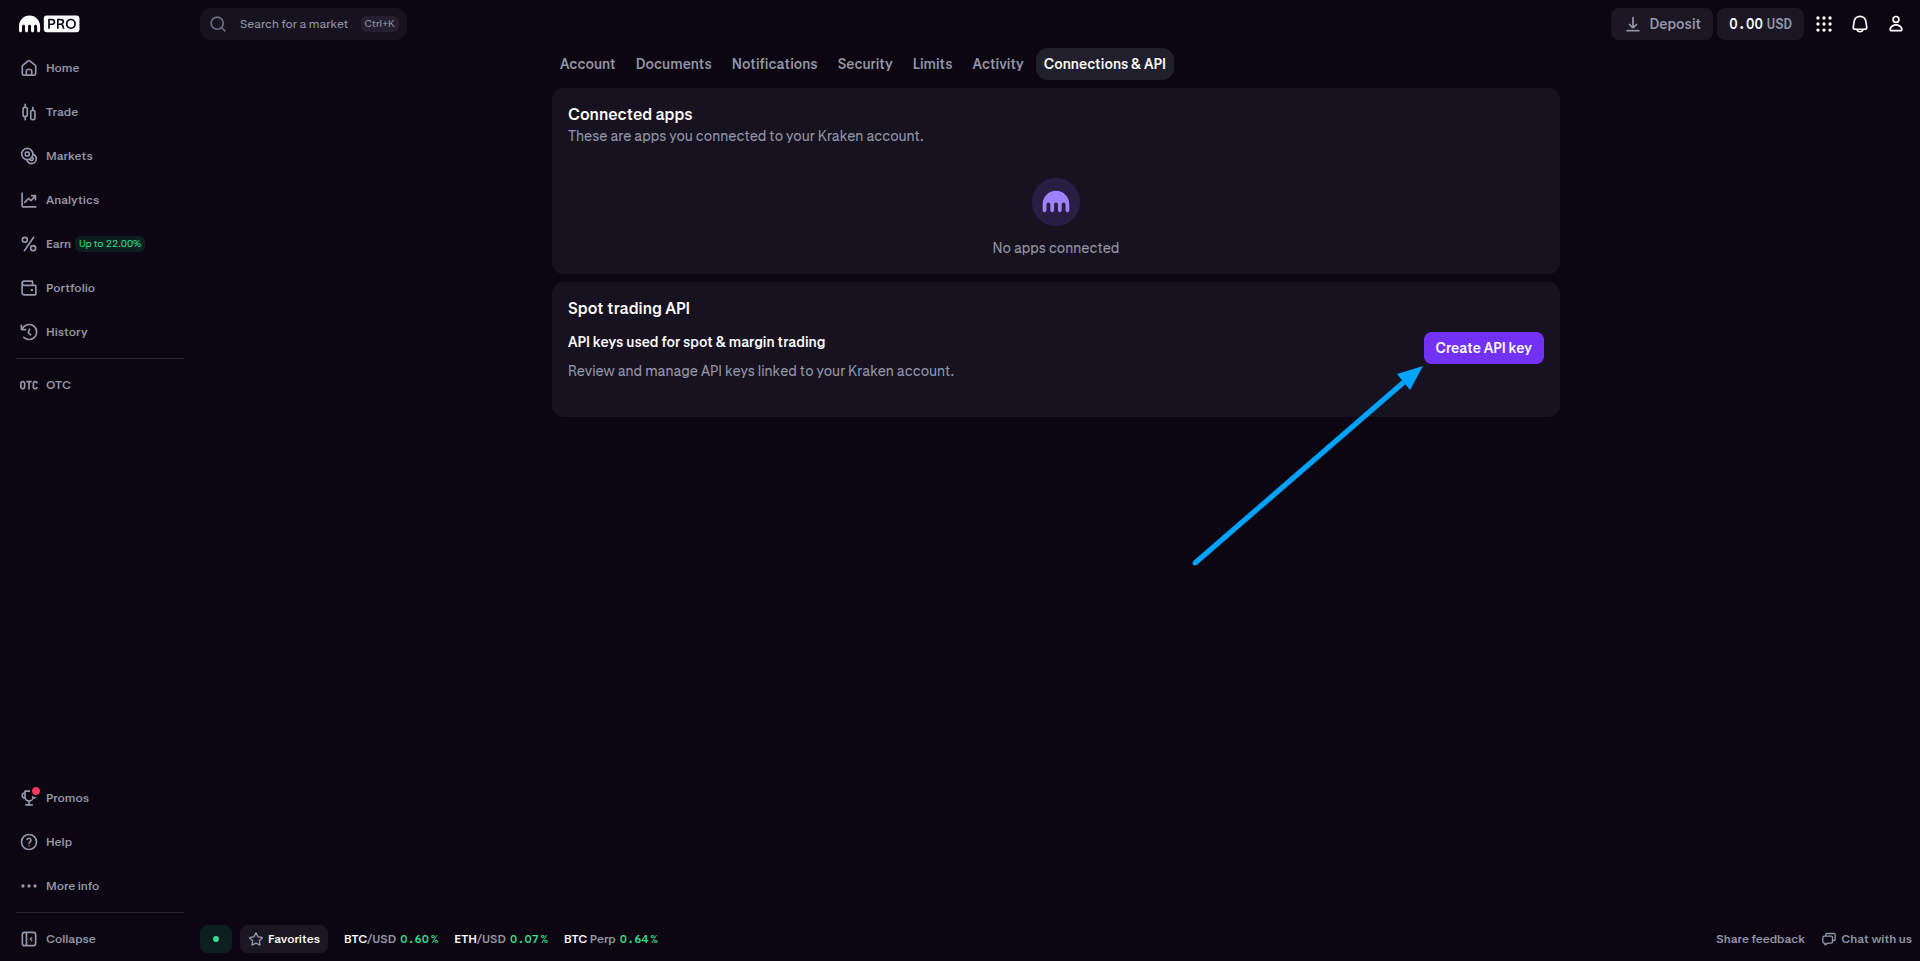Switch to the Account tab
1920x961 pixels.
point(587,64)
